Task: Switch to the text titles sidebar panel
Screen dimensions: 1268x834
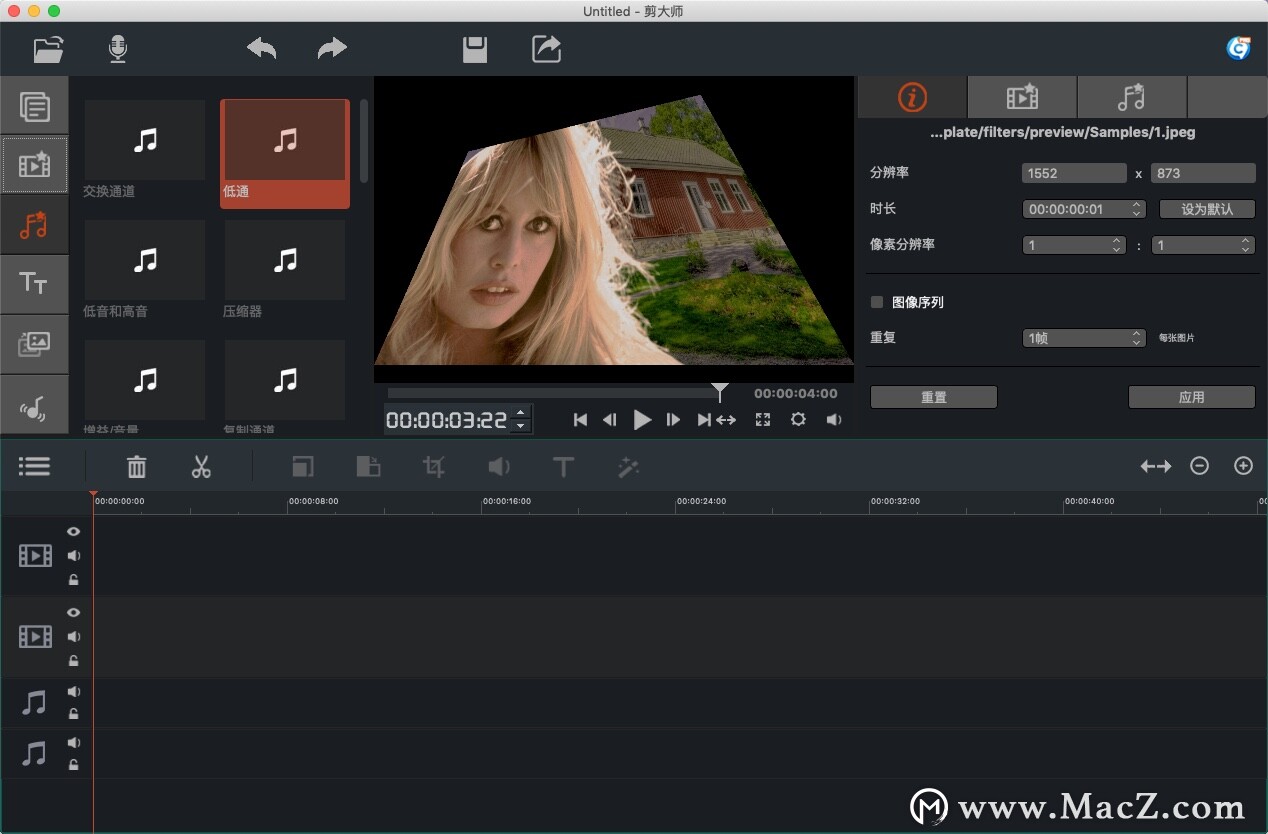Action: pyautogui.click(x=35, y=284)
